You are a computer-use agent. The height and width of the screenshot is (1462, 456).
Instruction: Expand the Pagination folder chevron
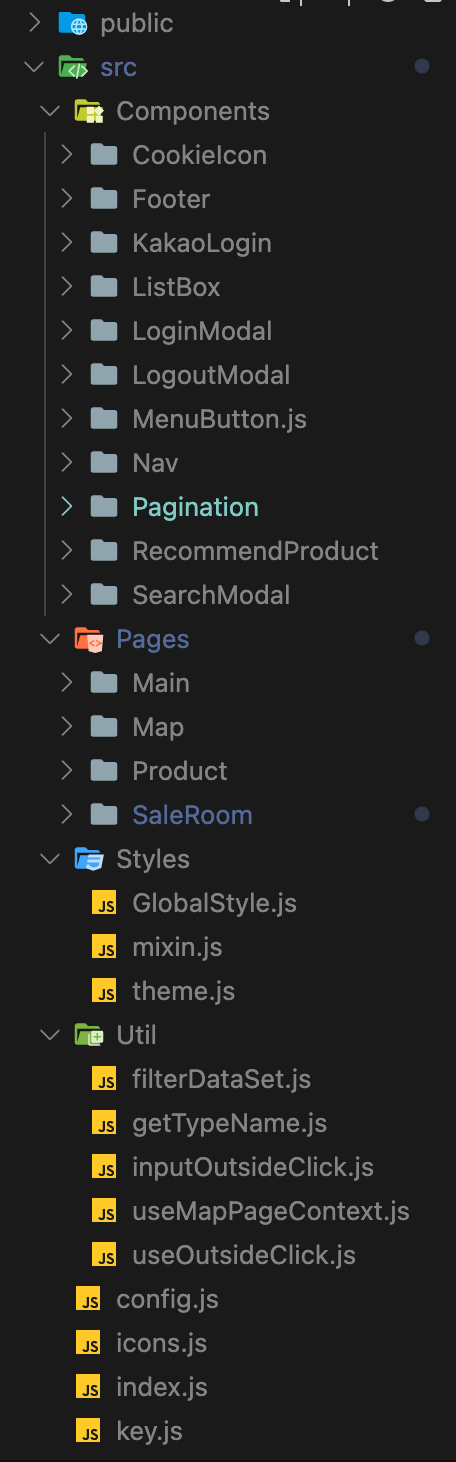66,507
